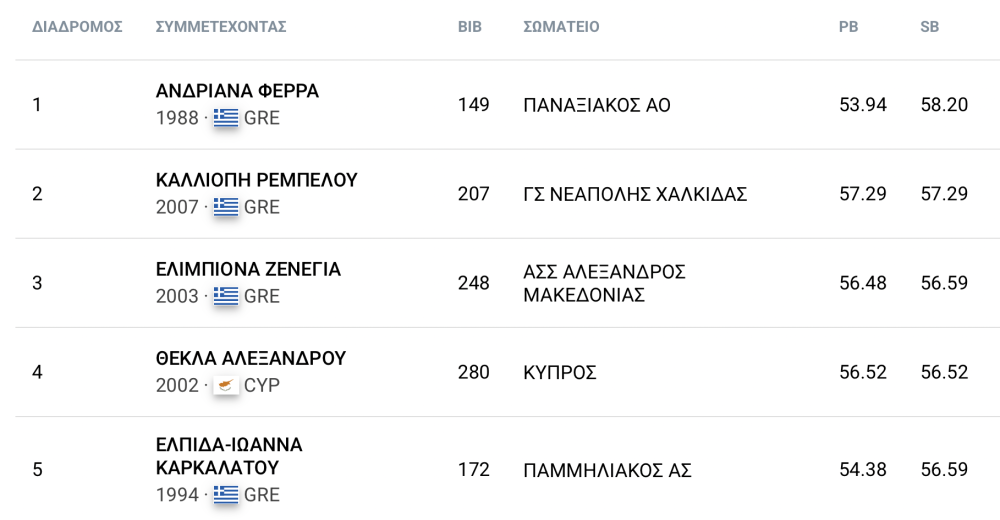Click club ΑΣΣ ΑΛΕΞΑΝΔΡΟΣ ΜΑΚΕΔΟΝΙΑΣ

pos(605,284)
